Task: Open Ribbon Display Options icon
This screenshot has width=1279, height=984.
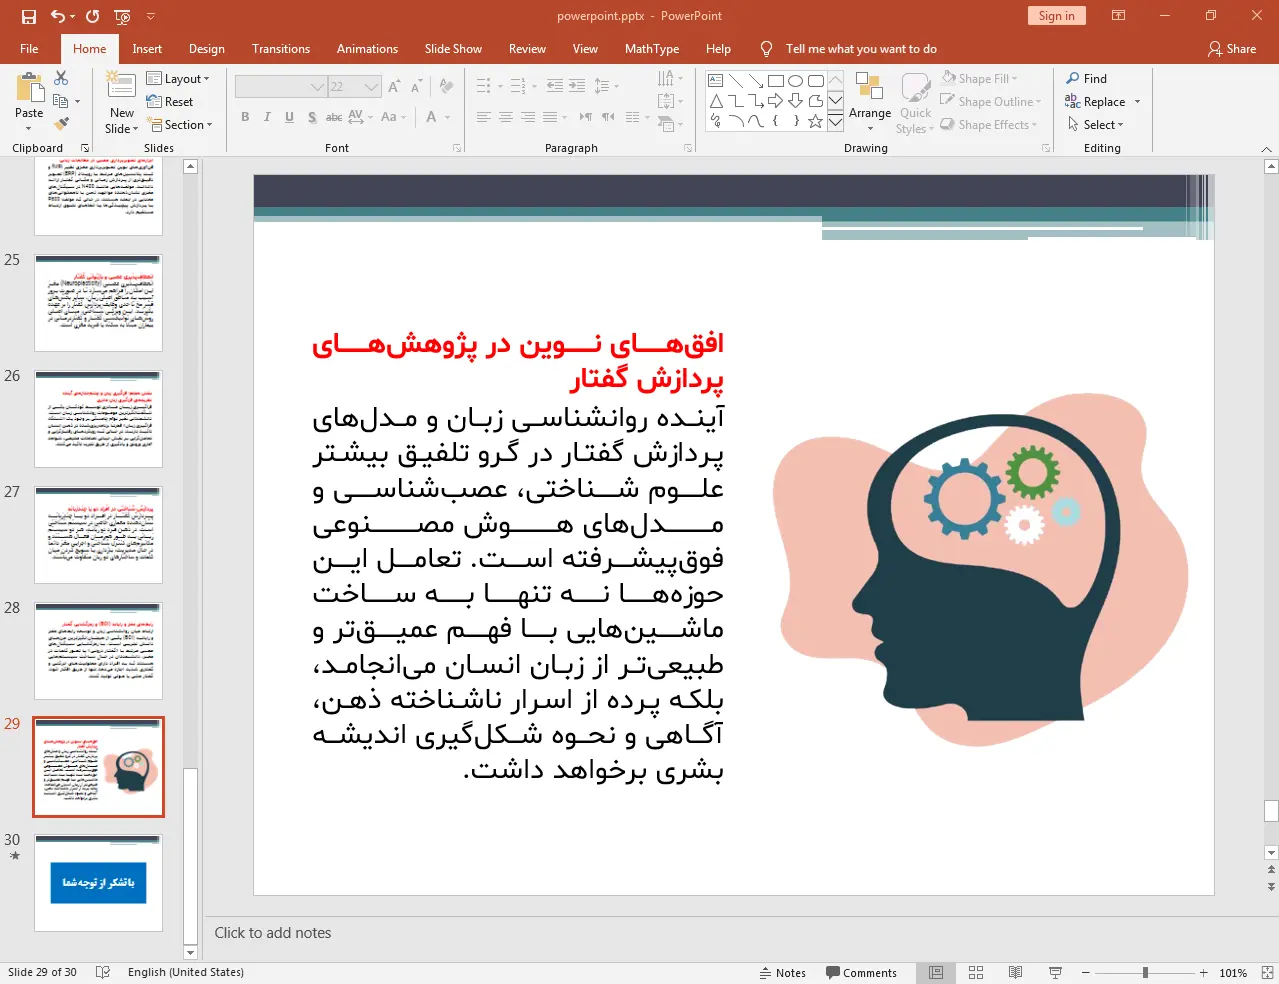Action: (1119, 16)
